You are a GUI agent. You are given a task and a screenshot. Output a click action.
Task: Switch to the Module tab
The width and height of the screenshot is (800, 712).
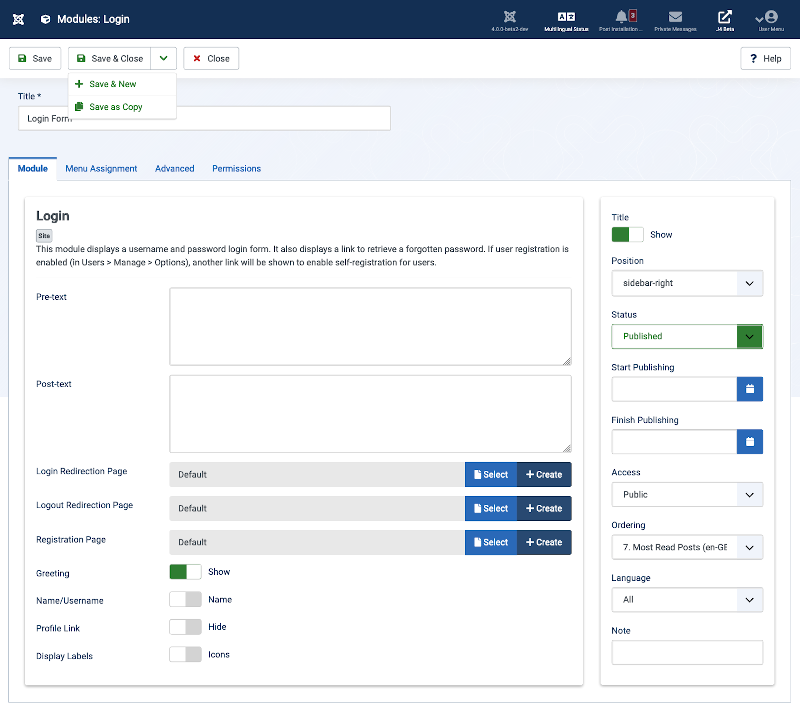pyautogui.click(x=33, y=169)
